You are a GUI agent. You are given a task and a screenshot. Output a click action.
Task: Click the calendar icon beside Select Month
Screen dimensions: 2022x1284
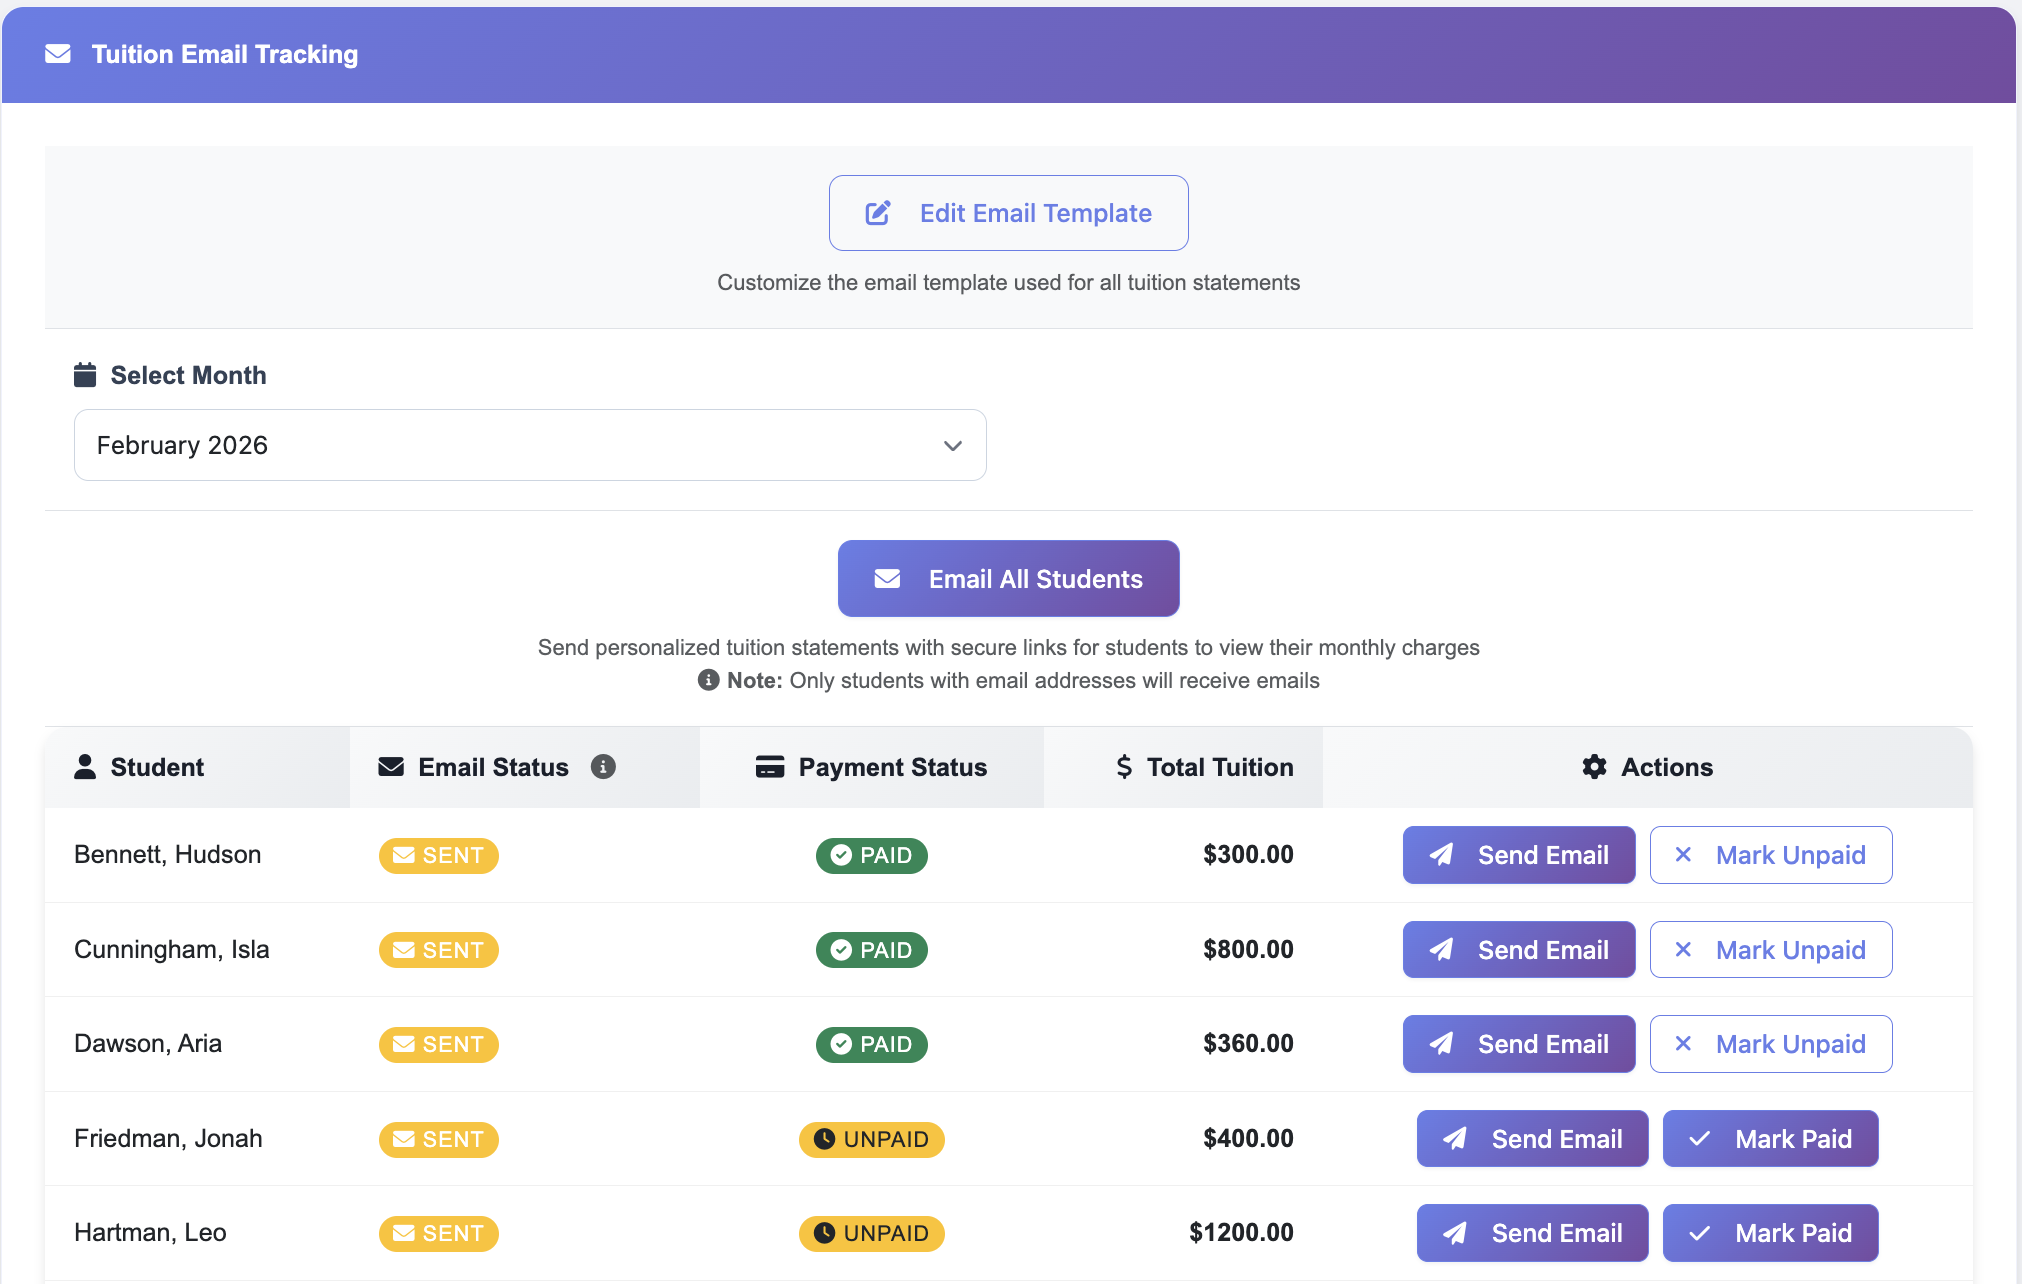pyautogui.click(x=85, y=375)
